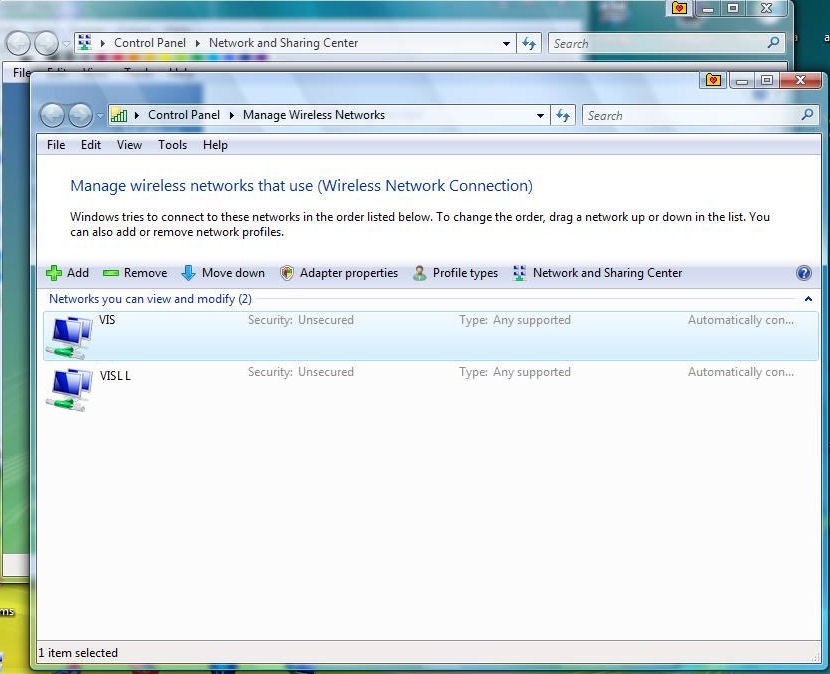
Task: Open the Edit menu
Action: (x=91, y=145)
